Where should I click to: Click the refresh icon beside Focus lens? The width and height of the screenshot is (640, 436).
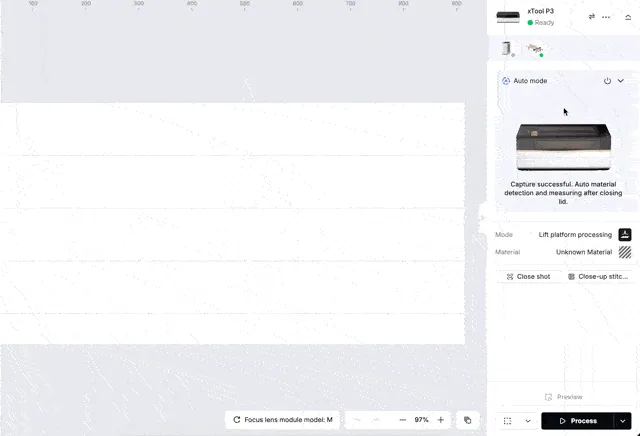(236, 420)
